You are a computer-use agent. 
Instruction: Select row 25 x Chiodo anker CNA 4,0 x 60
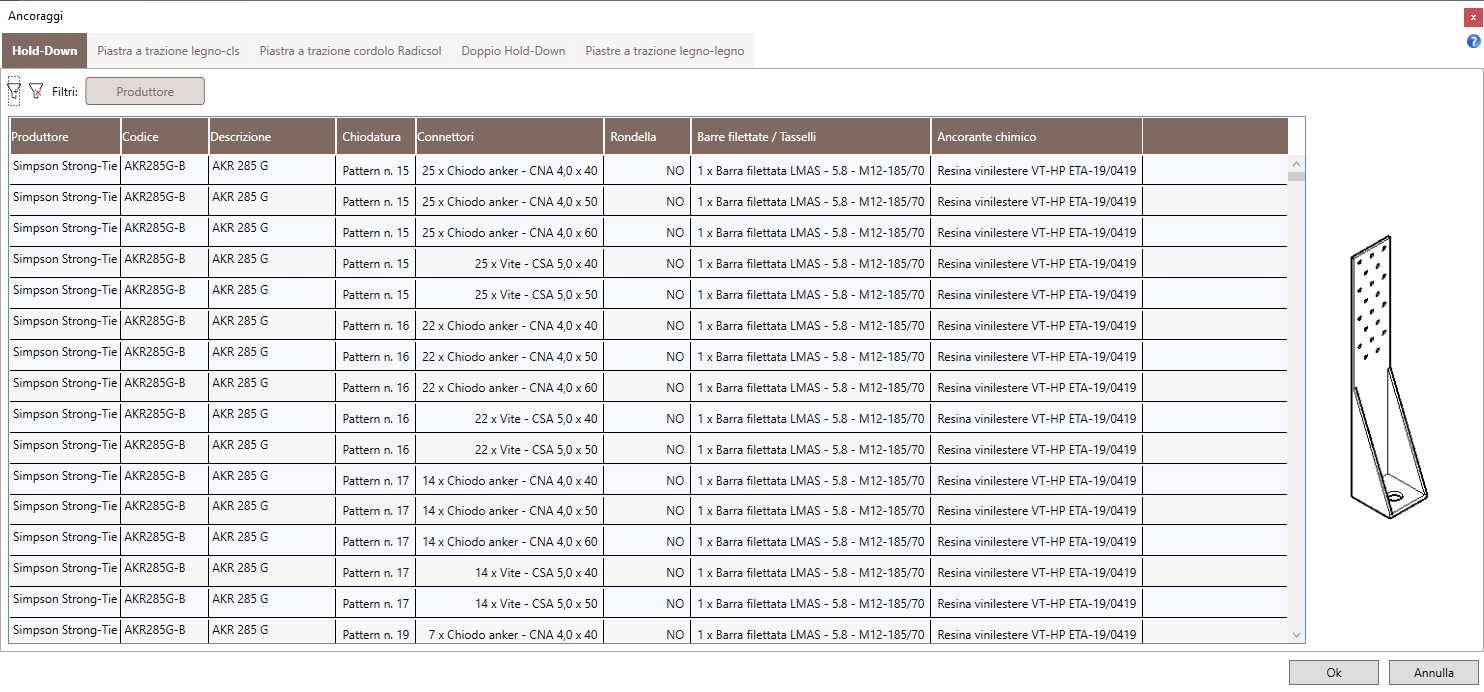(648, 232)
